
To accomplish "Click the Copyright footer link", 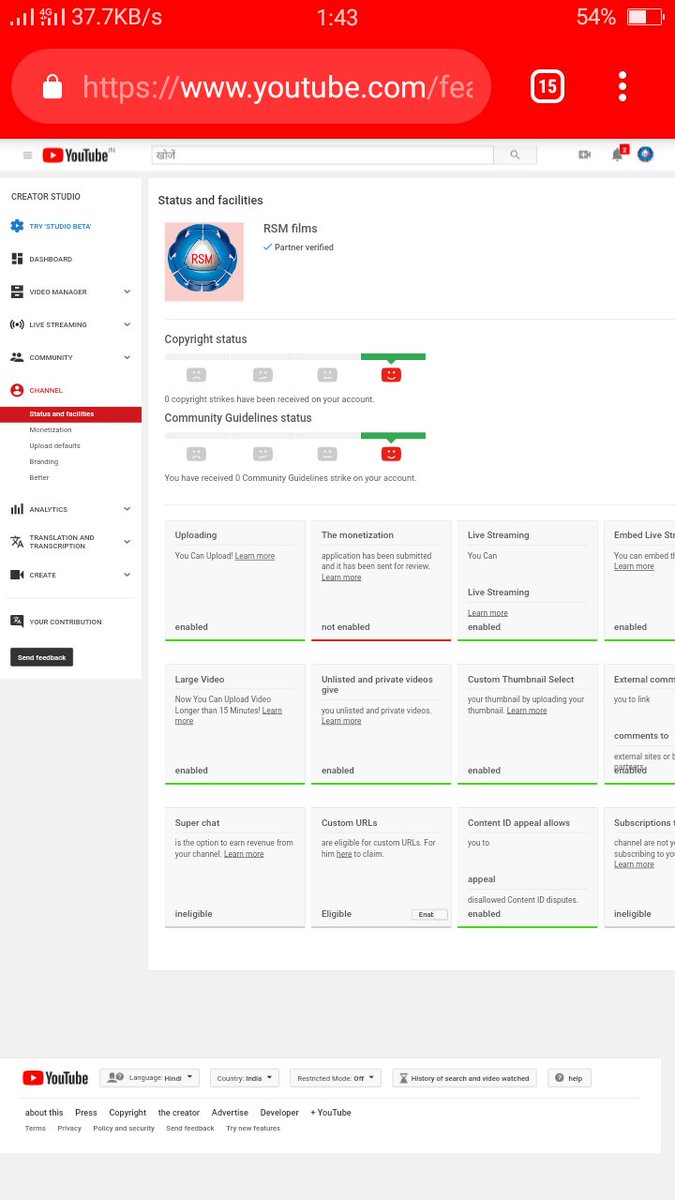I will (128, 1112).
